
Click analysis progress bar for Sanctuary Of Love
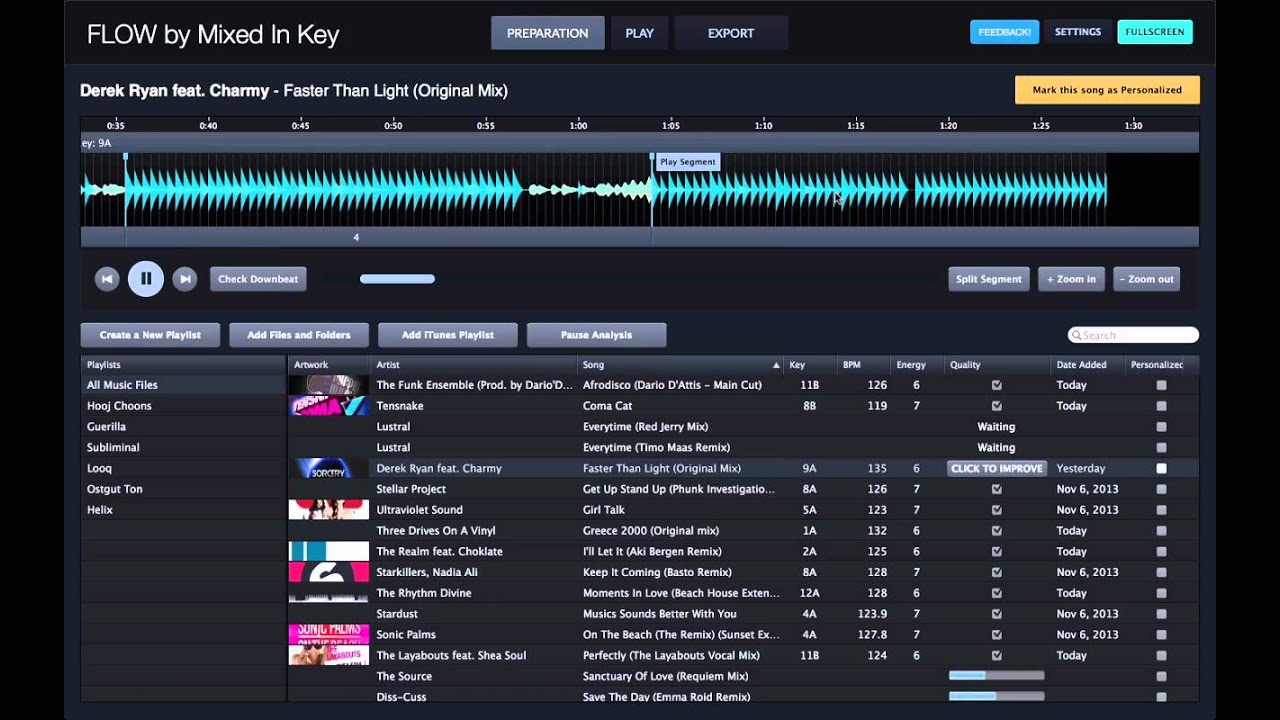pos(996,676)
